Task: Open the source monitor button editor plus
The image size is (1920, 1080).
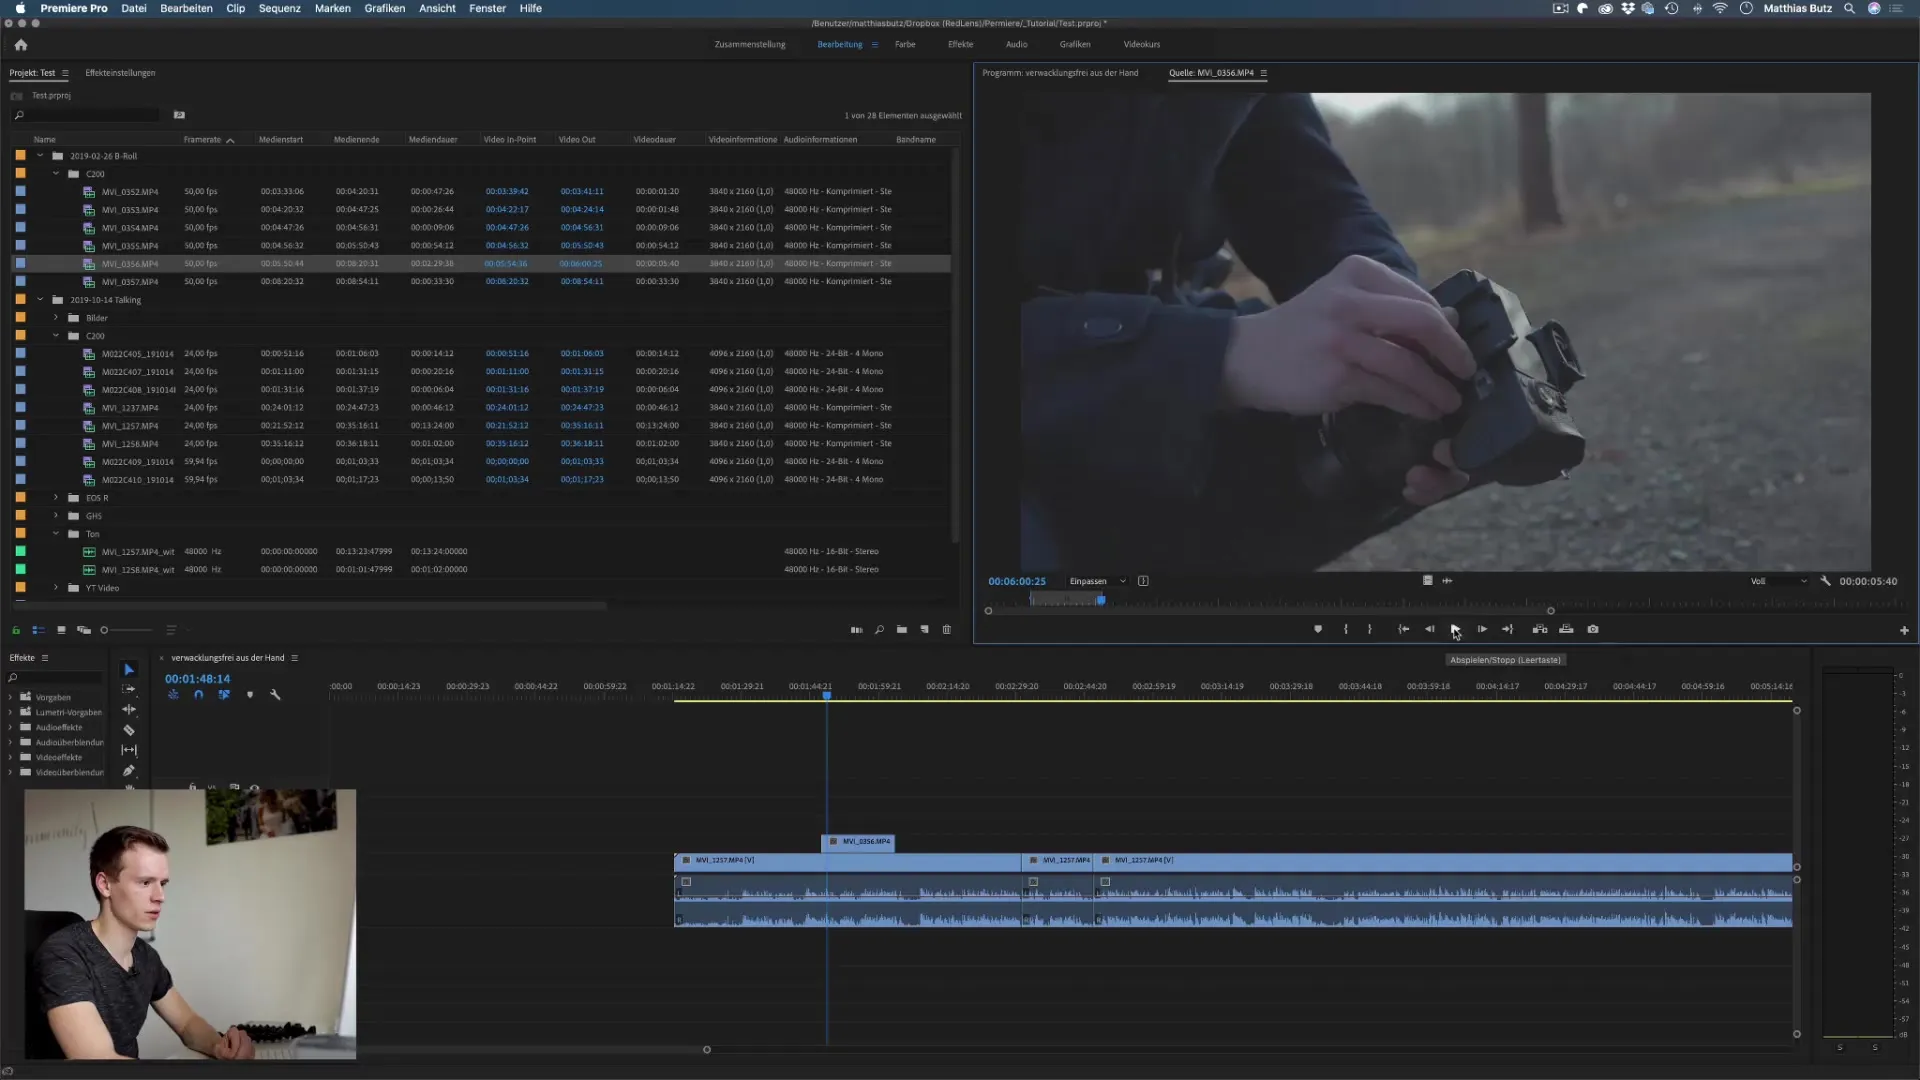Action: [1904, 630]
